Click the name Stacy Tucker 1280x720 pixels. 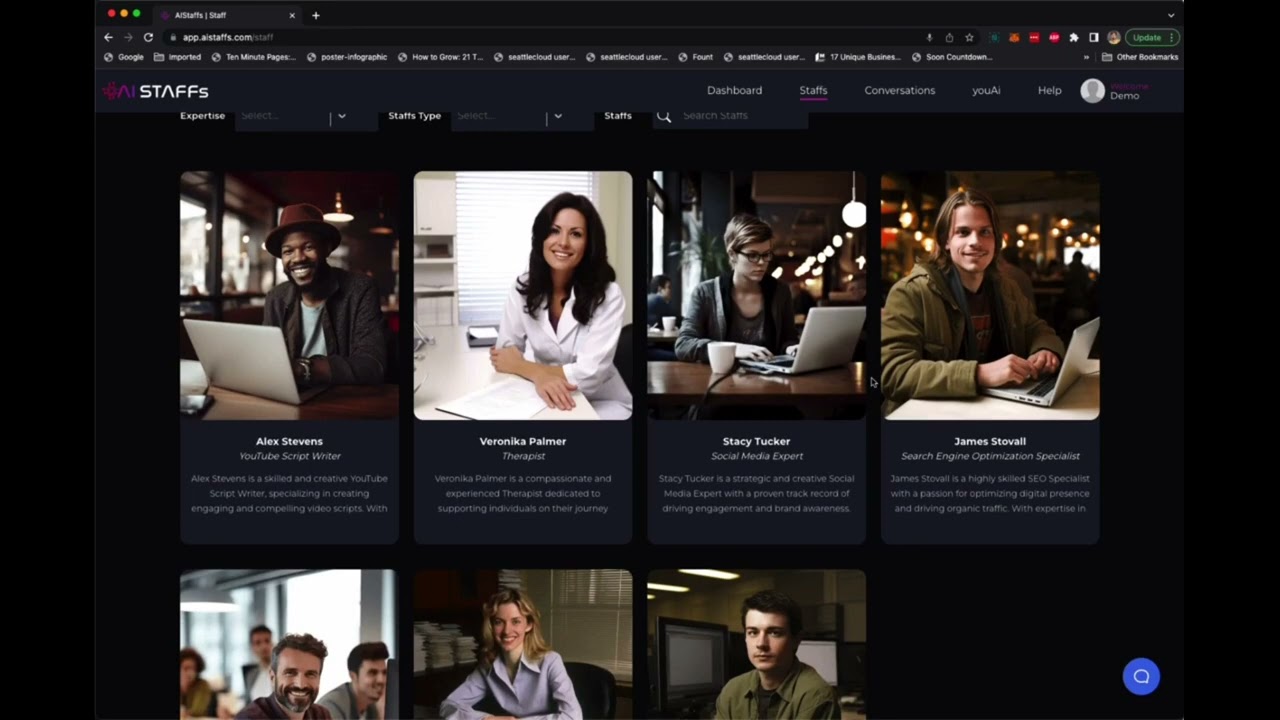pyautogui.click(x=756, y=441)
